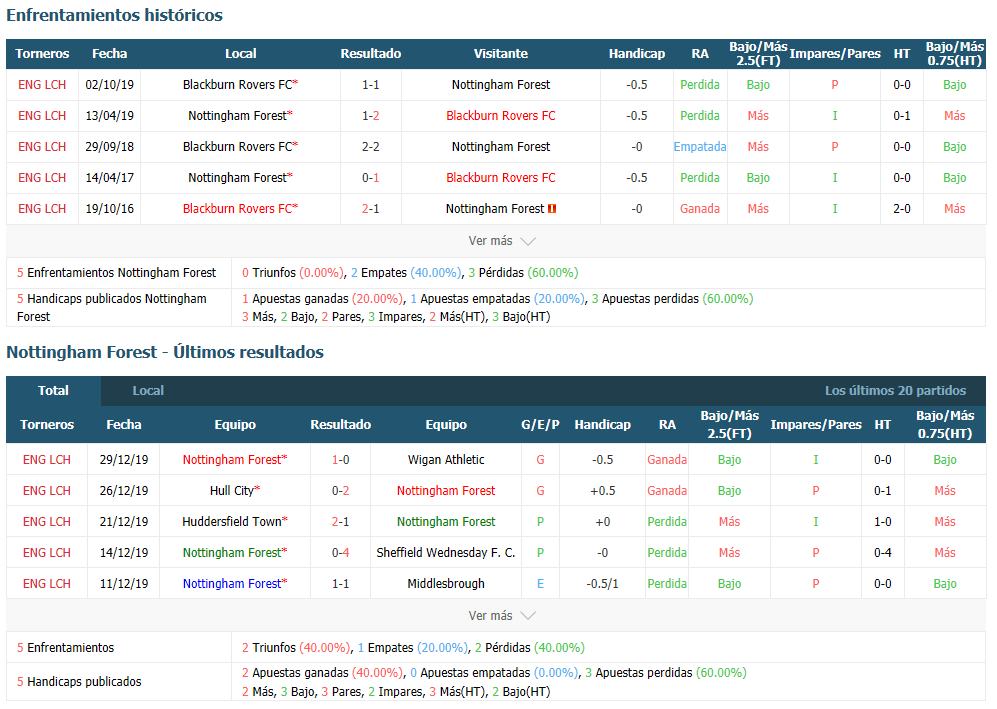Click Sheffield Wednesday F. C. team name

(x=446, y=553)
